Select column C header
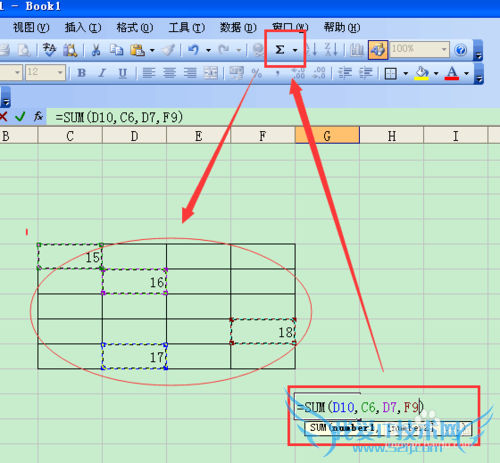The height and width of the screenshot is (463, 500). [70, 136]
